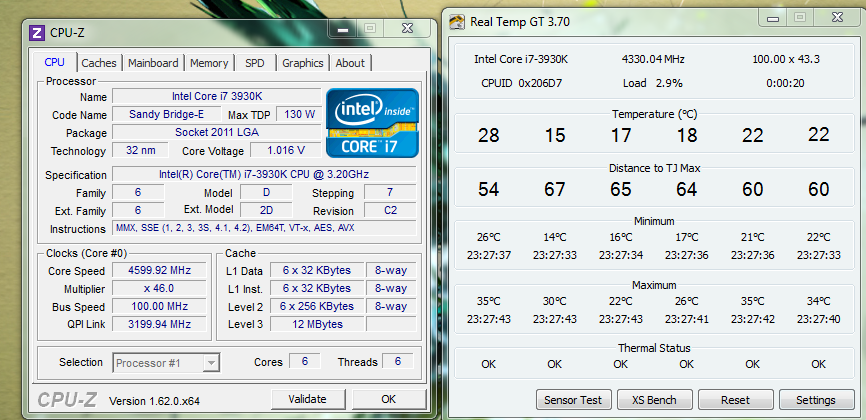The height and width of the screenshot is (420, 866).
Task: Switch to the Caches tab
Action: point(99,63)
